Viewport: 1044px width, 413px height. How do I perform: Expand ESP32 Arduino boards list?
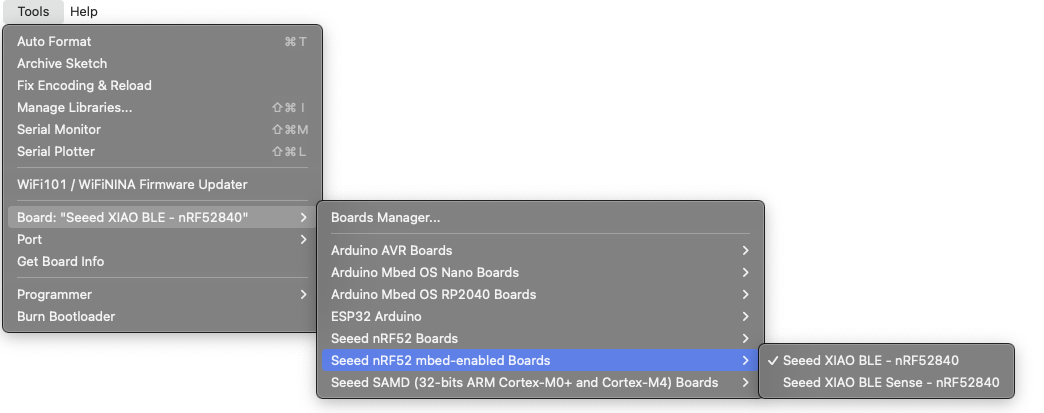[x=540, y=316]
